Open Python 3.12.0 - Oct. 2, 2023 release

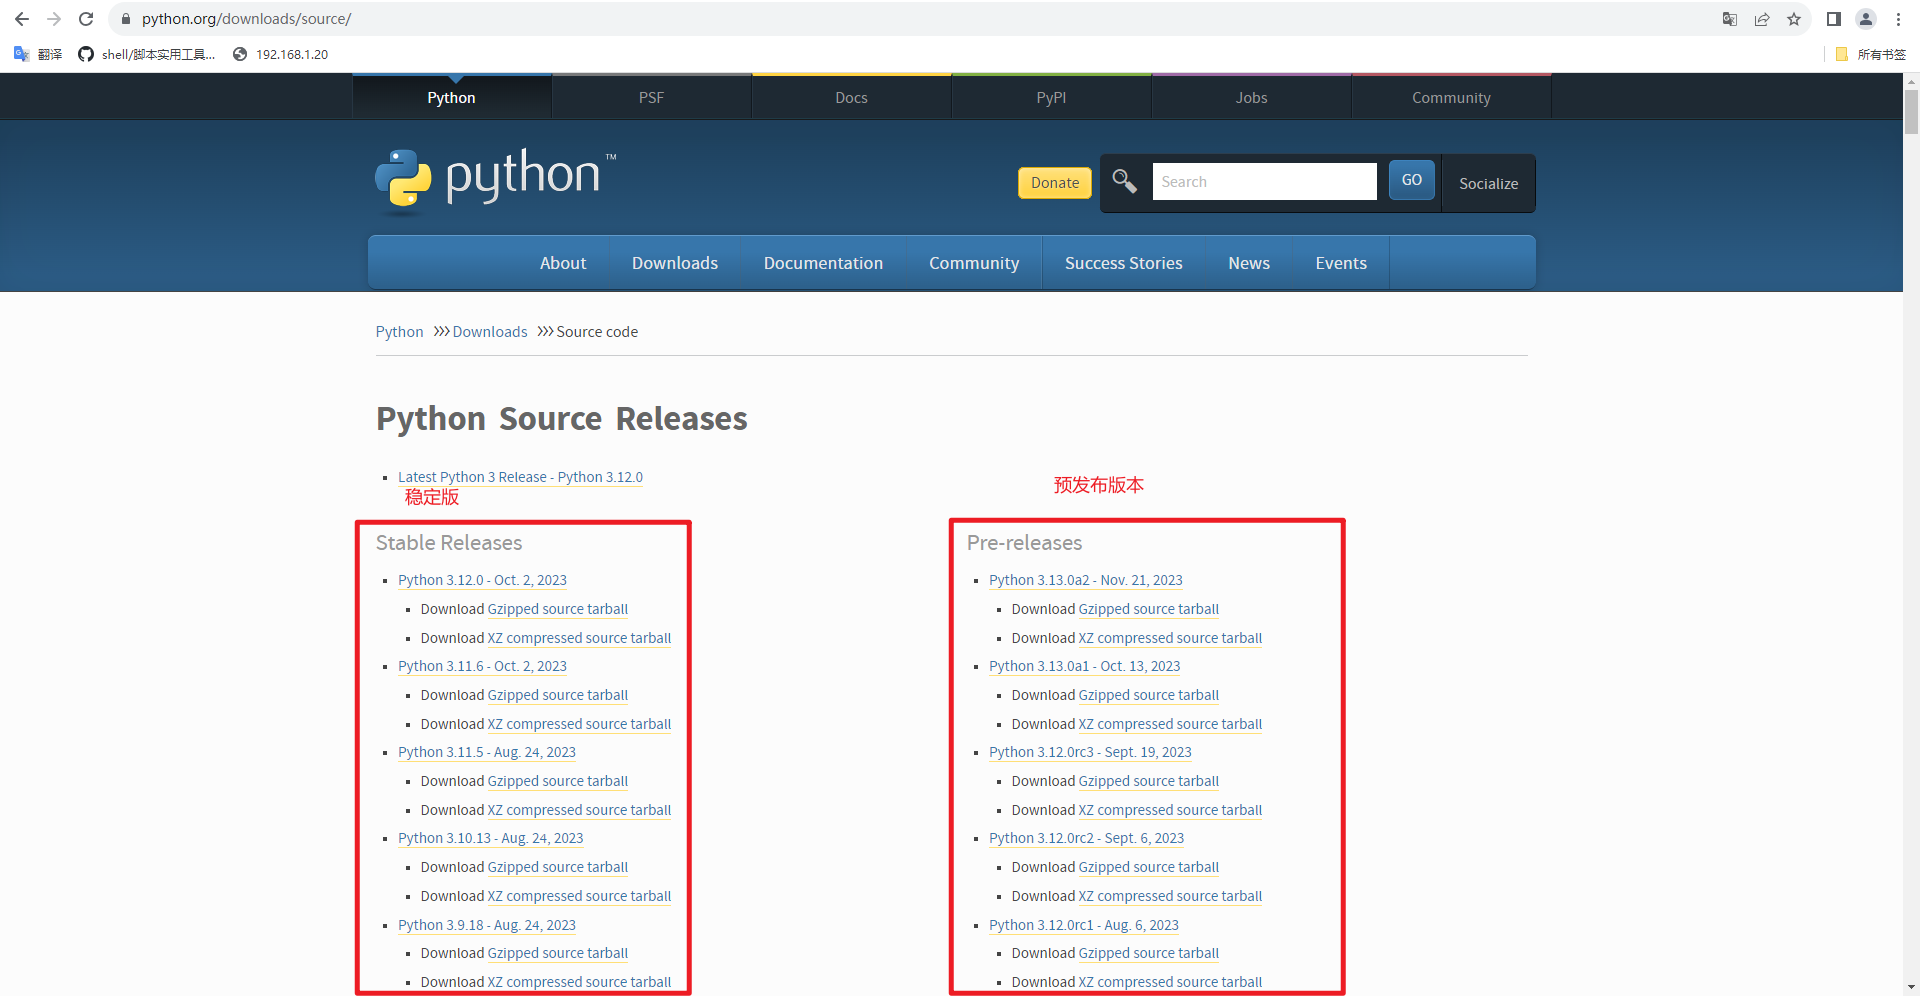point(482,580)
